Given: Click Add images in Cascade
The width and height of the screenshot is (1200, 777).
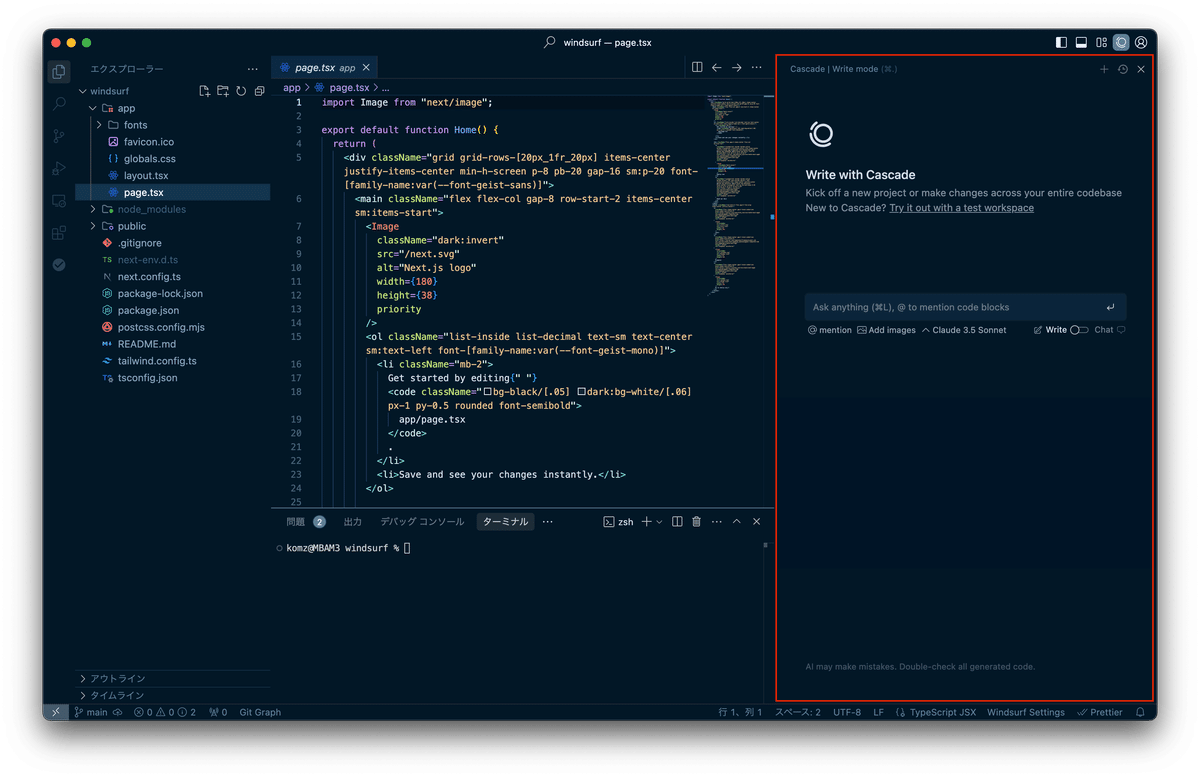Looking at the screenshot, I should 886,330.
